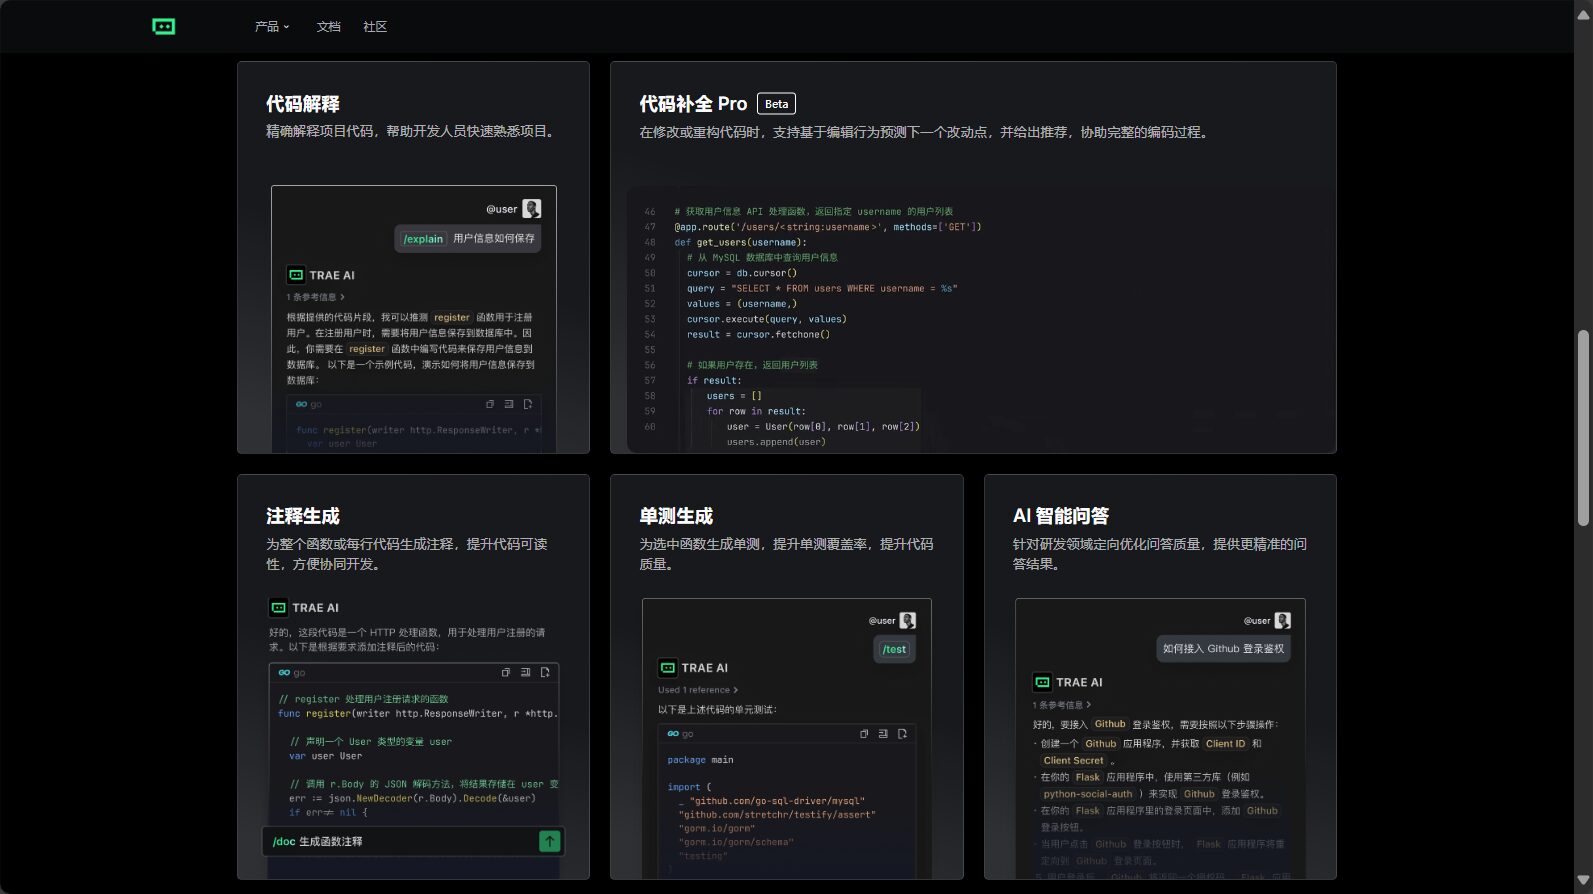The image size is (1593, 894).
Task: Click the TRAE AI logo in 注释生成 card
Action: (x=279, y=607)
